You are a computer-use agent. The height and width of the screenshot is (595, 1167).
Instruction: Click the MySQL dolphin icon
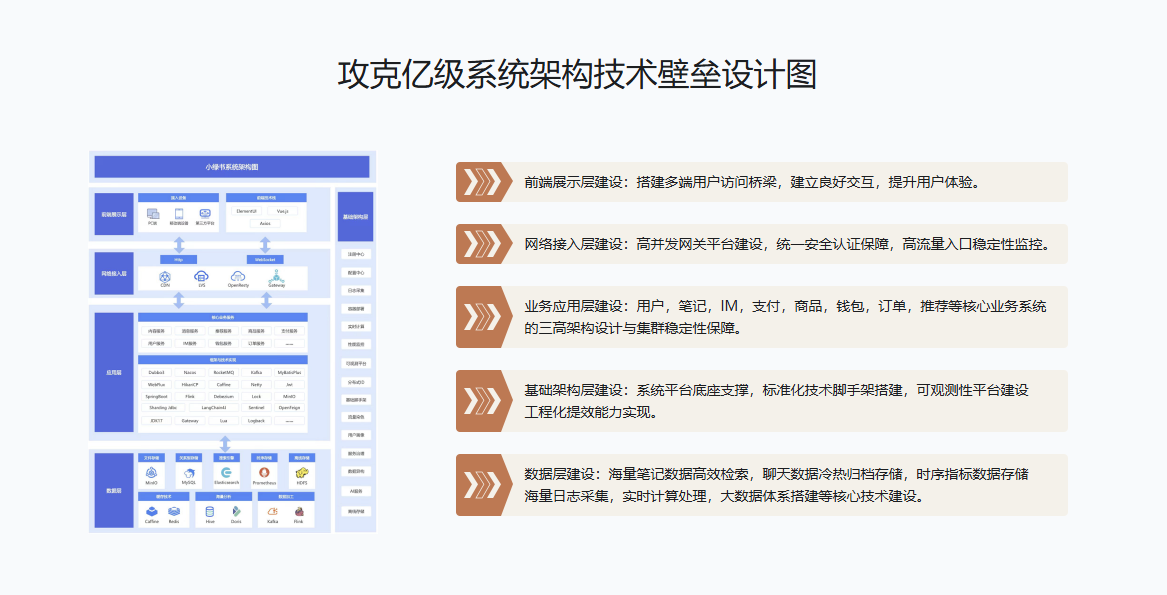(x=189, y=472)
